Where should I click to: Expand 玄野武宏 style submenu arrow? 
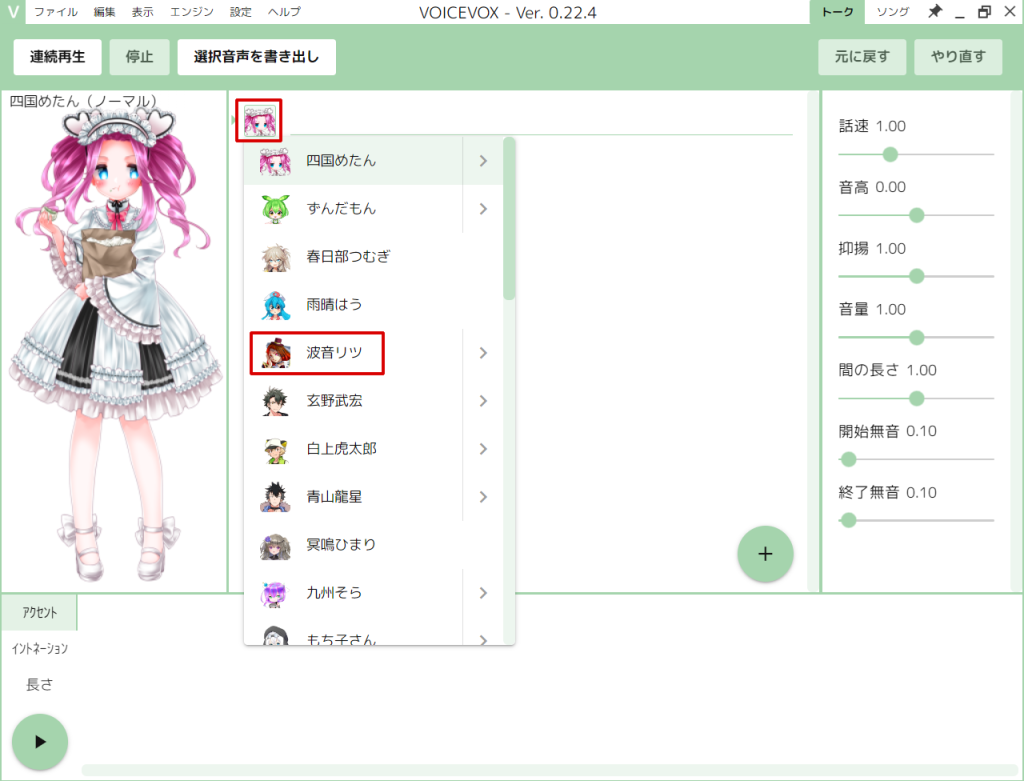[484, 401]
